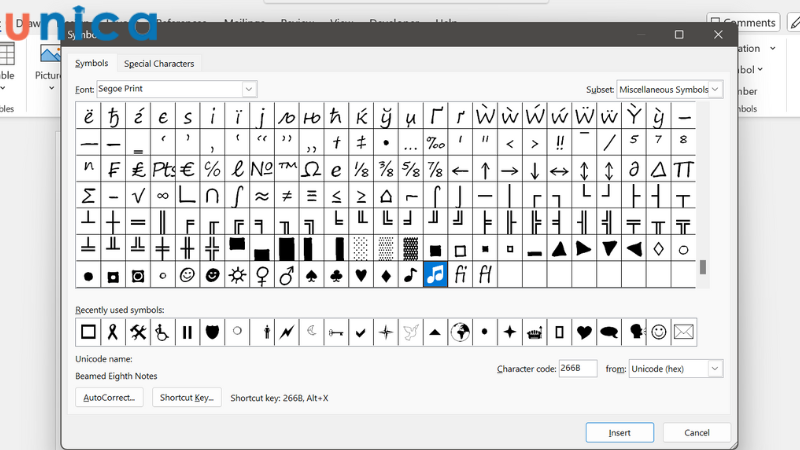
Task: Click the envelope in recently used symbols
Action: [684, 331]
